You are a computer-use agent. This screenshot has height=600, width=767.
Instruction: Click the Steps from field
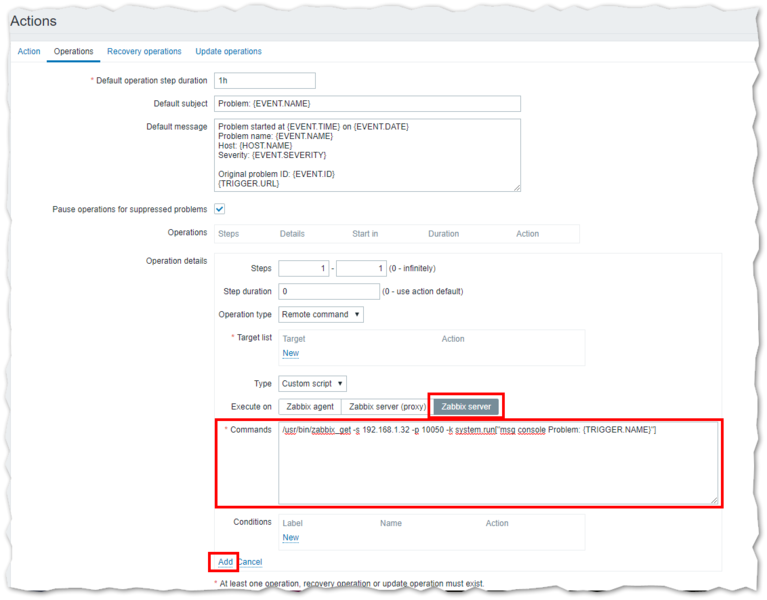coord(303,269)
